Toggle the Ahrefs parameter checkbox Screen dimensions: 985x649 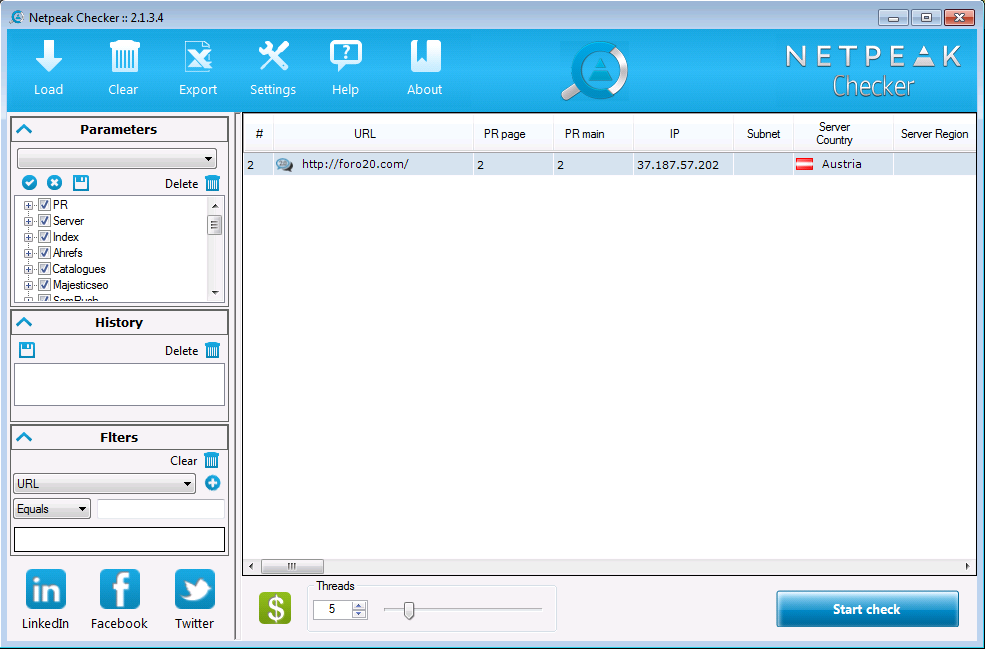pyautogui.click(x=44, y=253)
